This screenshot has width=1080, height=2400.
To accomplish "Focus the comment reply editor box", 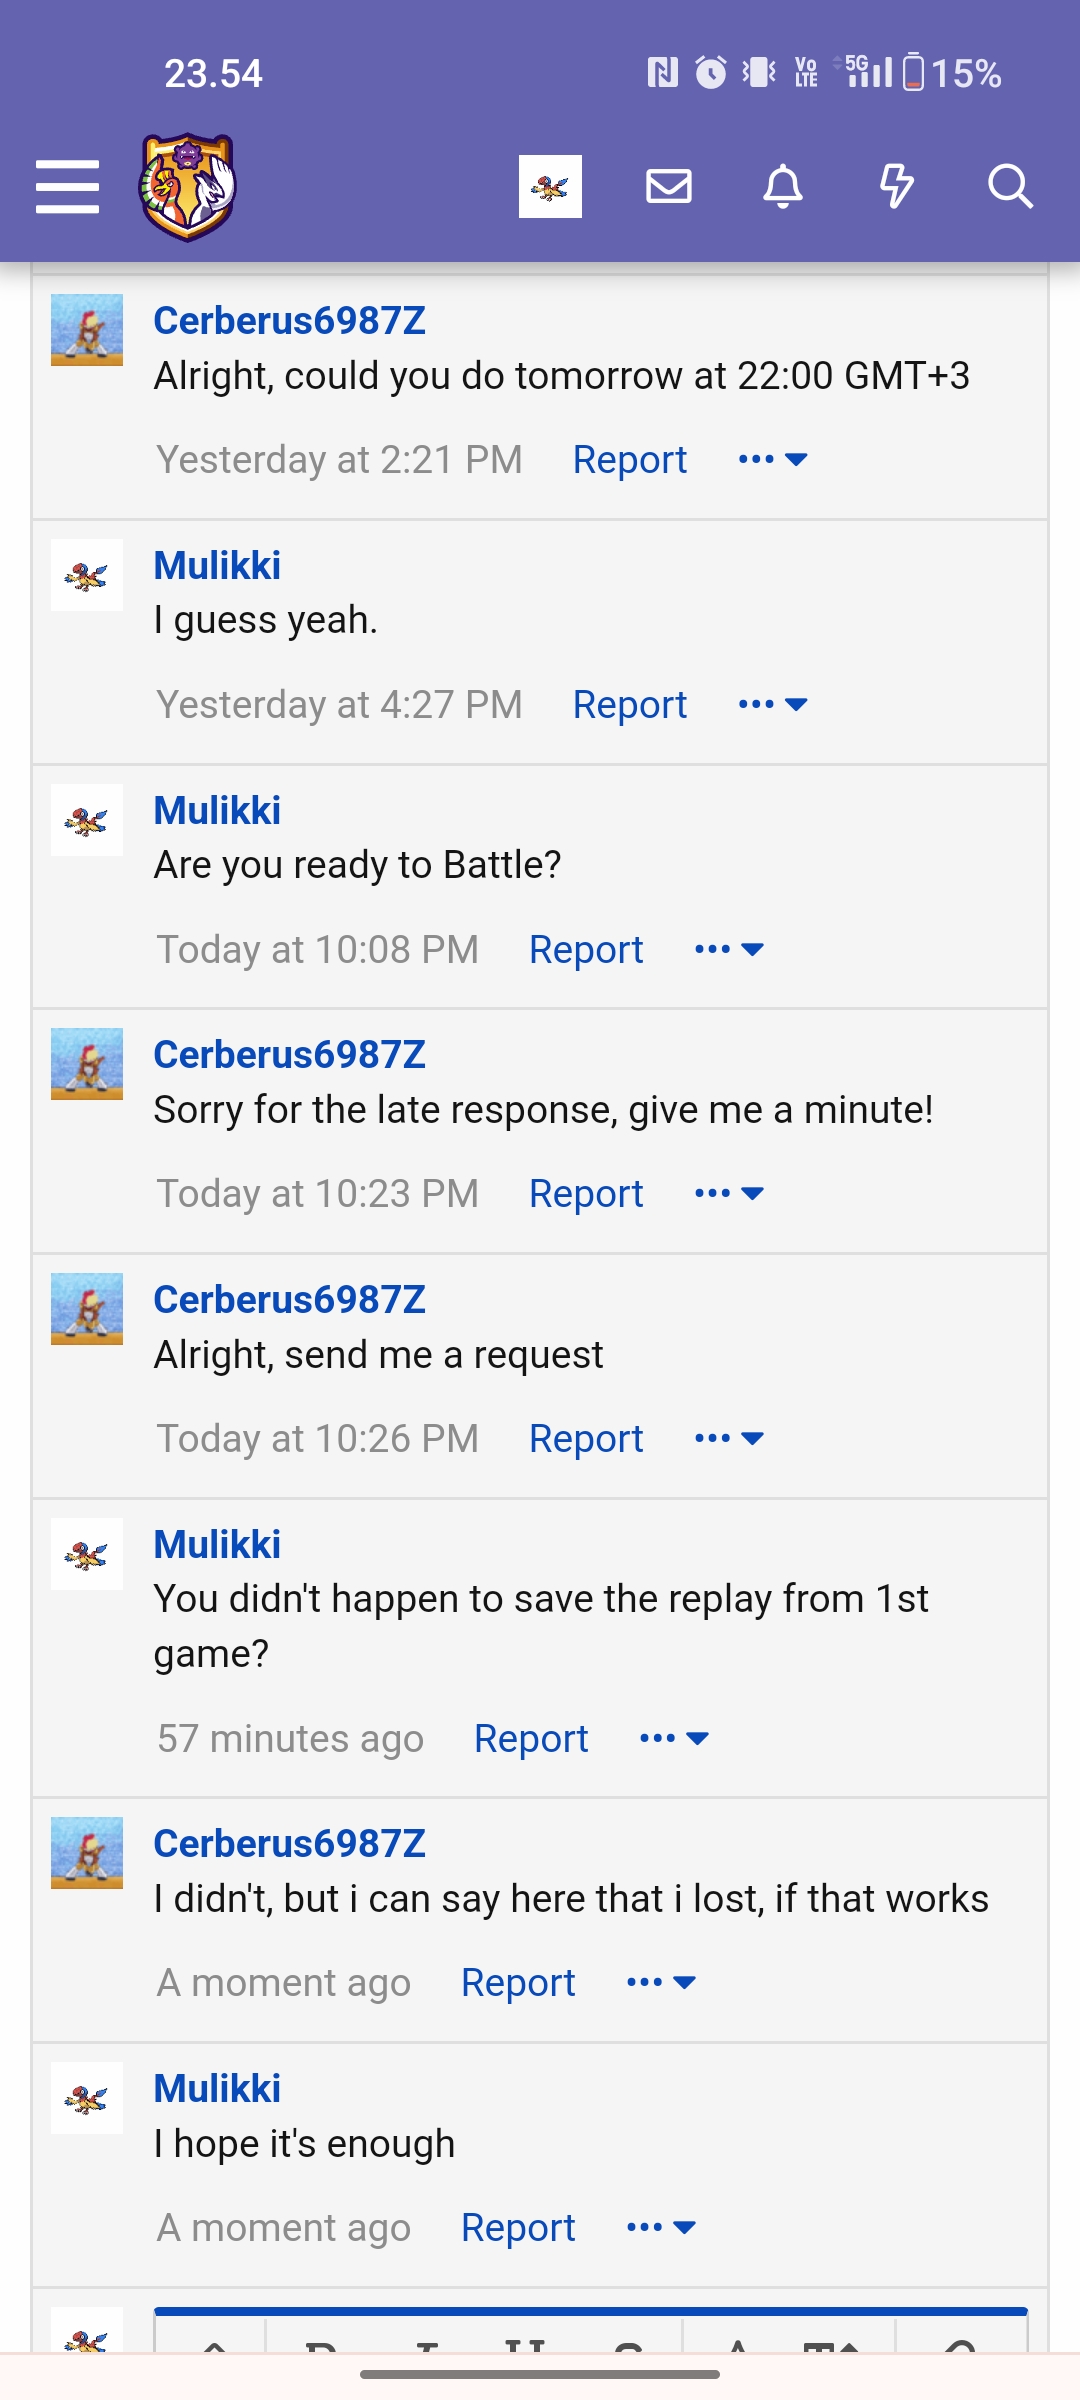I will coord(590,2338).
